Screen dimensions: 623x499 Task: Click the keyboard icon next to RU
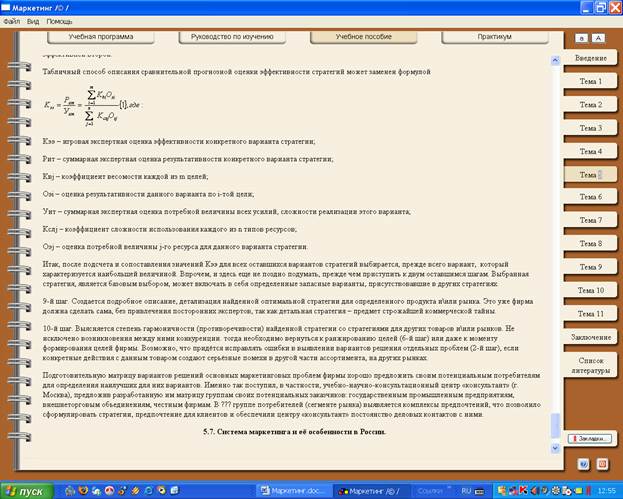pos(480,492)
